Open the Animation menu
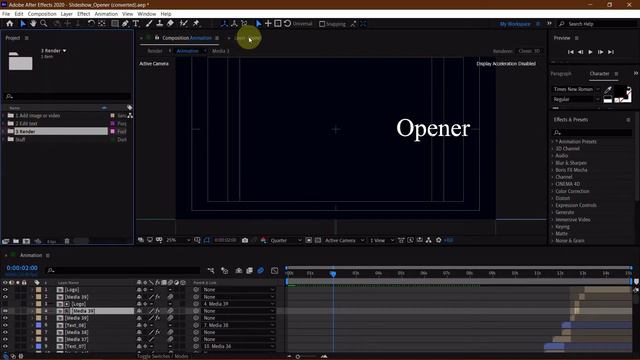Viewport: 640px width, 360px height. pos(106,14)
